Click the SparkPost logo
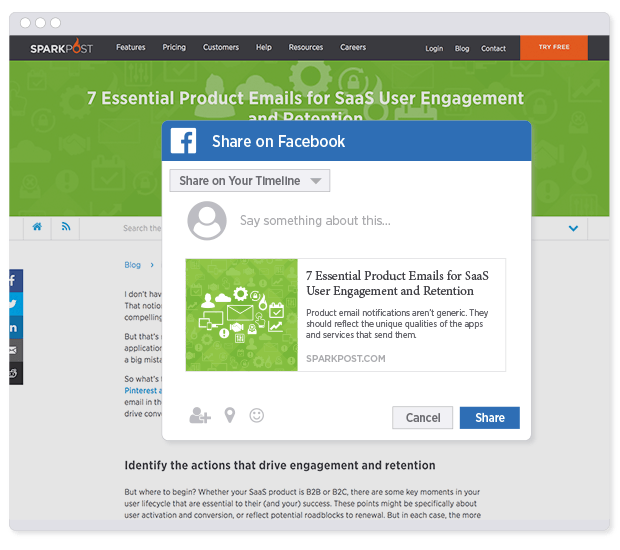The image size is (620, 550). coord(62,47)
